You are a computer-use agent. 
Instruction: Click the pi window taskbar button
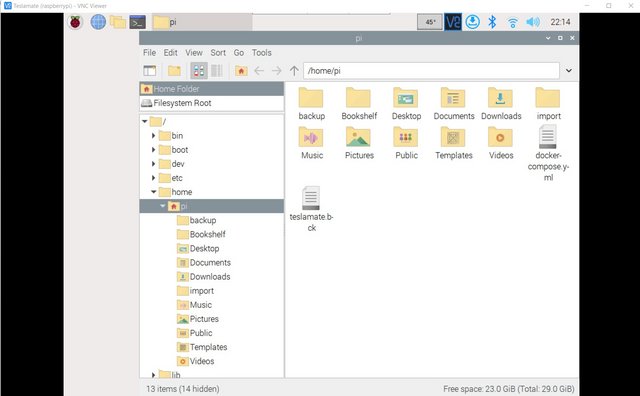click(x=202, y=22)
